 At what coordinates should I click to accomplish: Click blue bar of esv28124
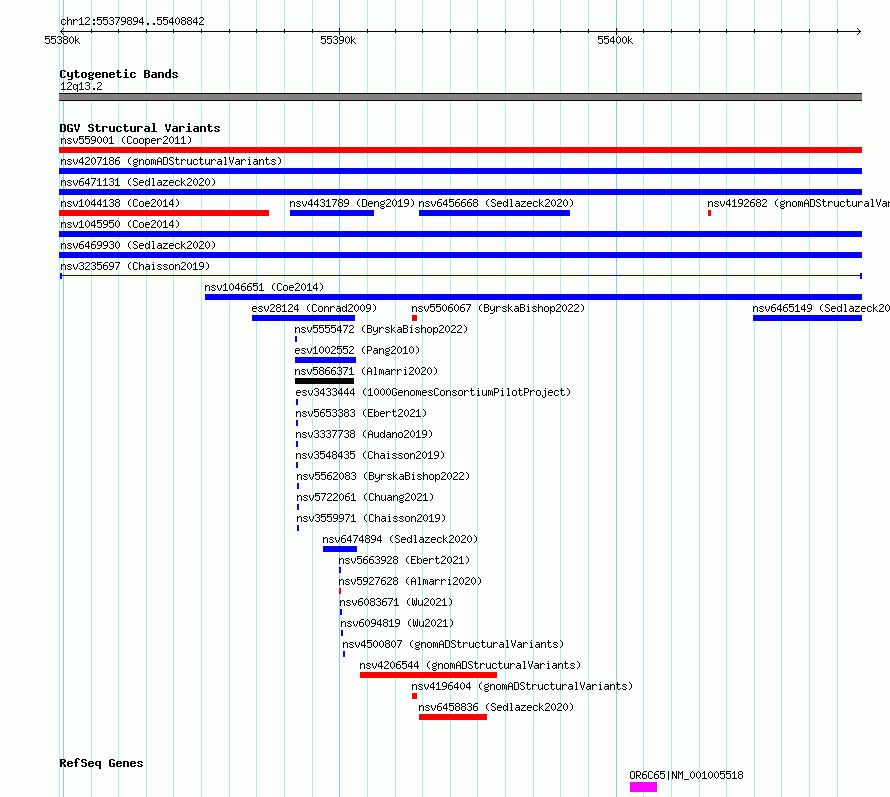[x=304, y=318]
